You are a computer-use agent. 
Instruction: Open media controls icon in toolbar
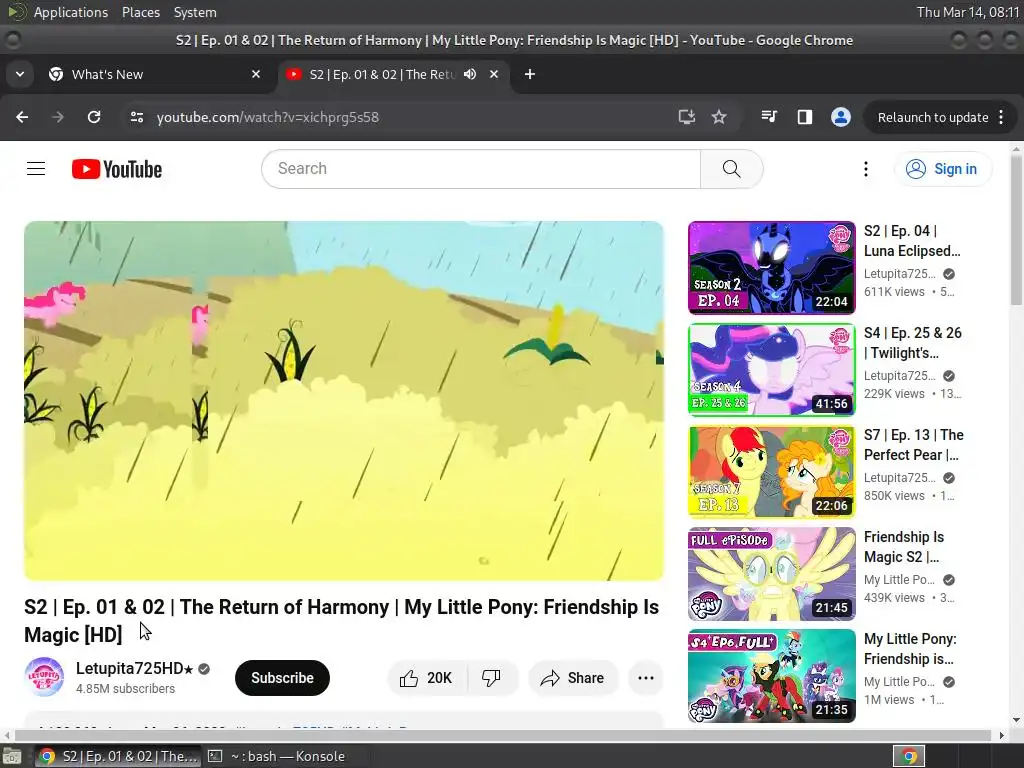click(x=769, y=118)
